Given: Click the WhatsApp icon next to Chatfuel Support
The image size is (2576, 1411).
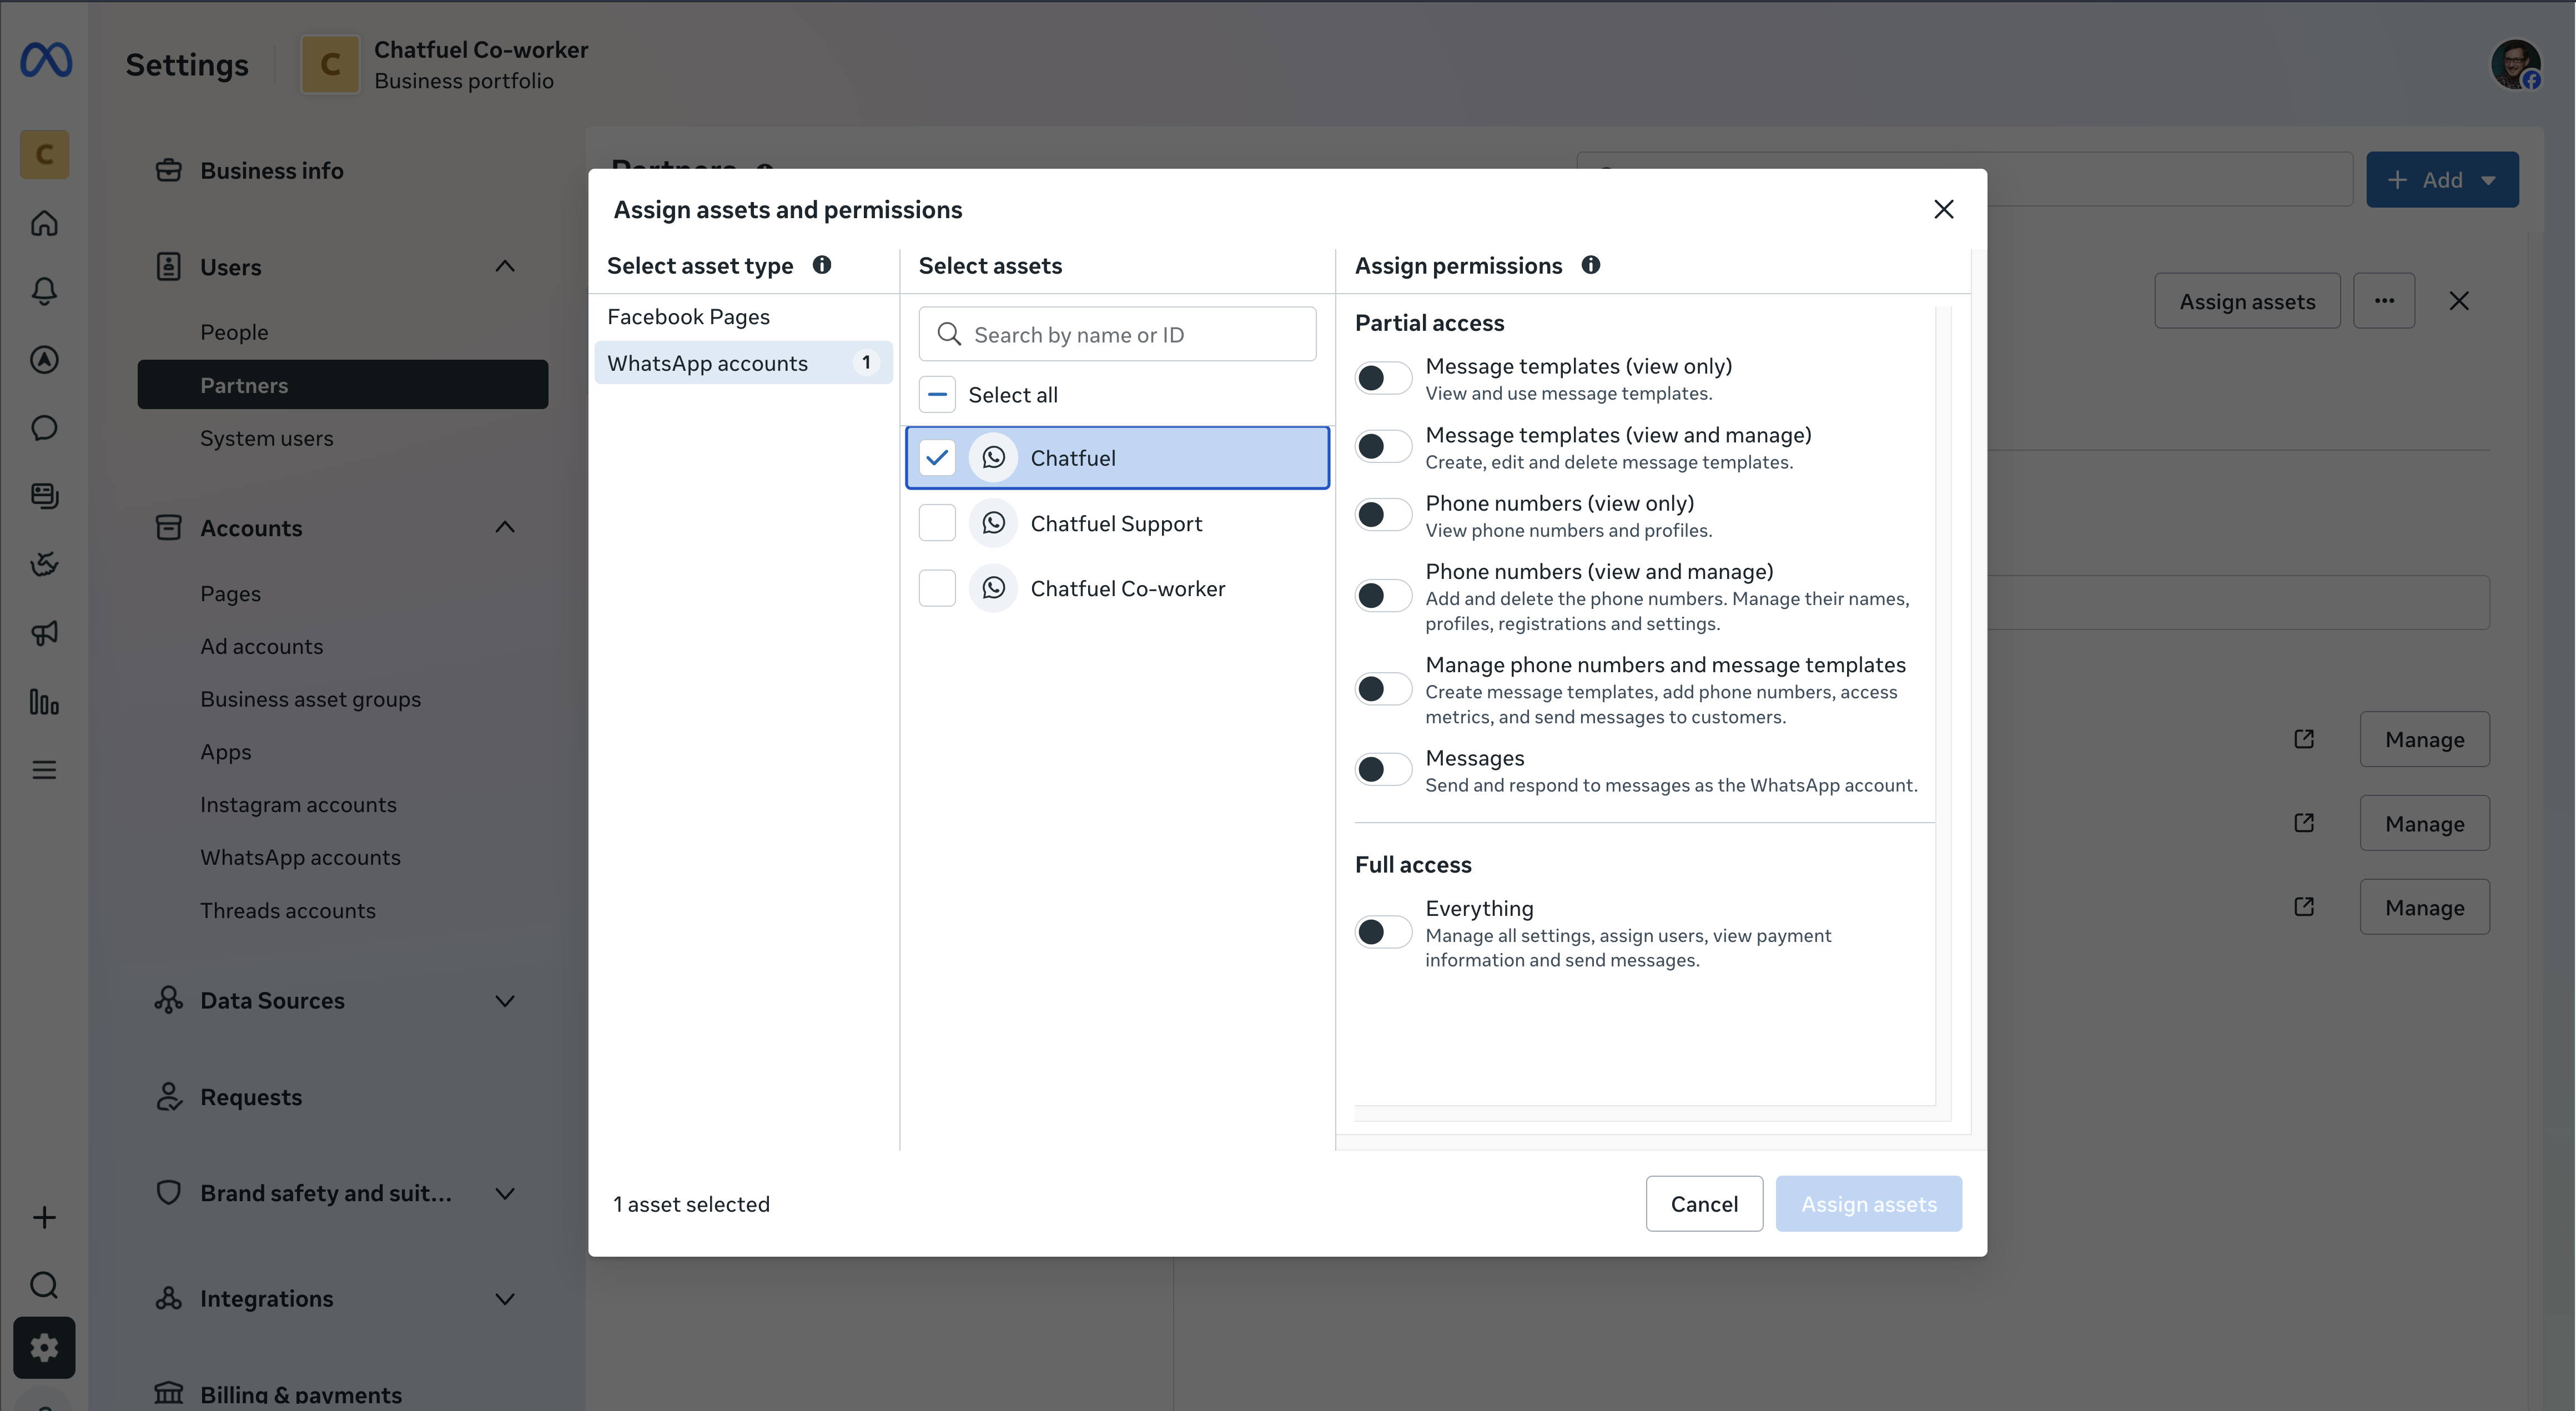Looking at the screenshot, I should (993, 523).
